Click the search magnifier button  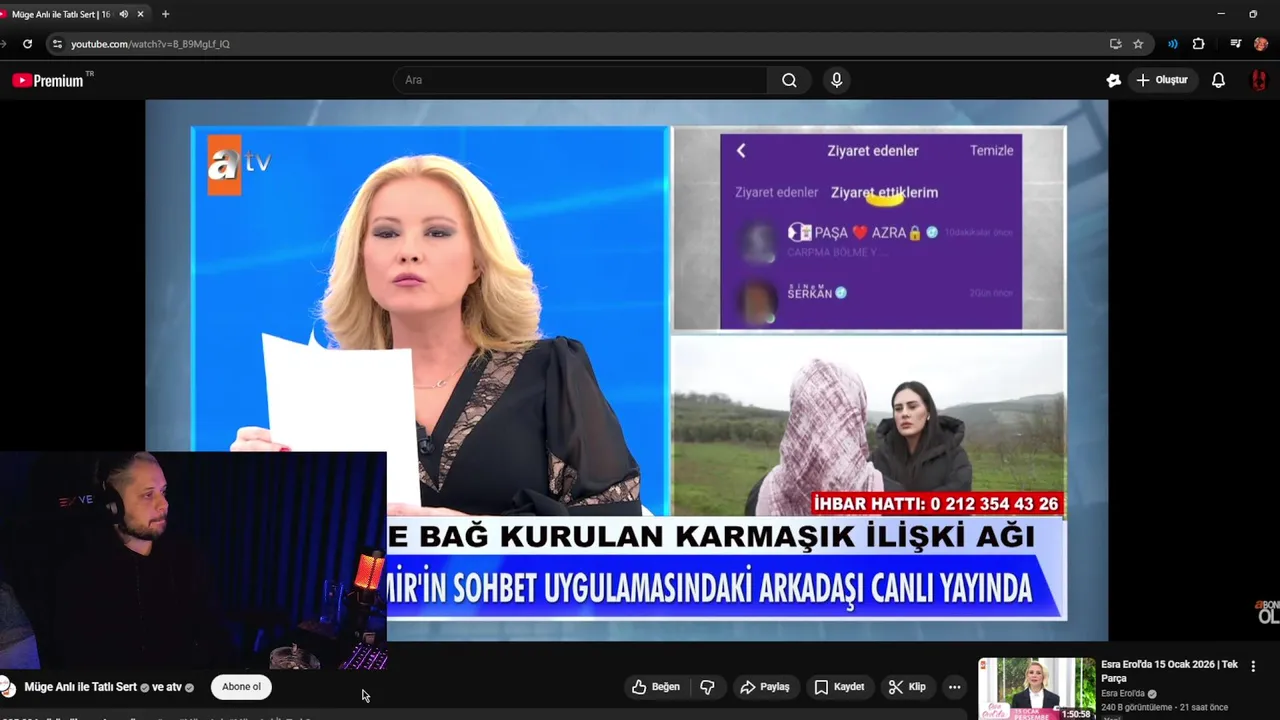789,80
